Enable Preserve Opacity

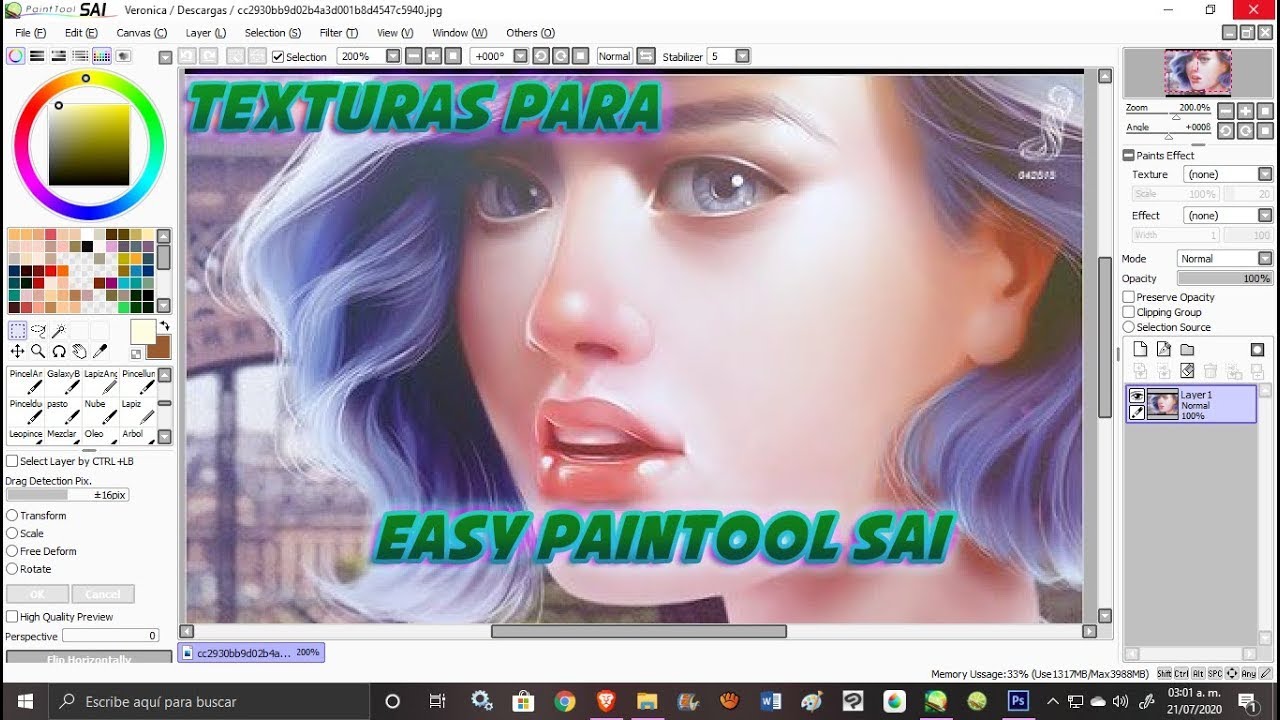click(x=1129, y=297)
